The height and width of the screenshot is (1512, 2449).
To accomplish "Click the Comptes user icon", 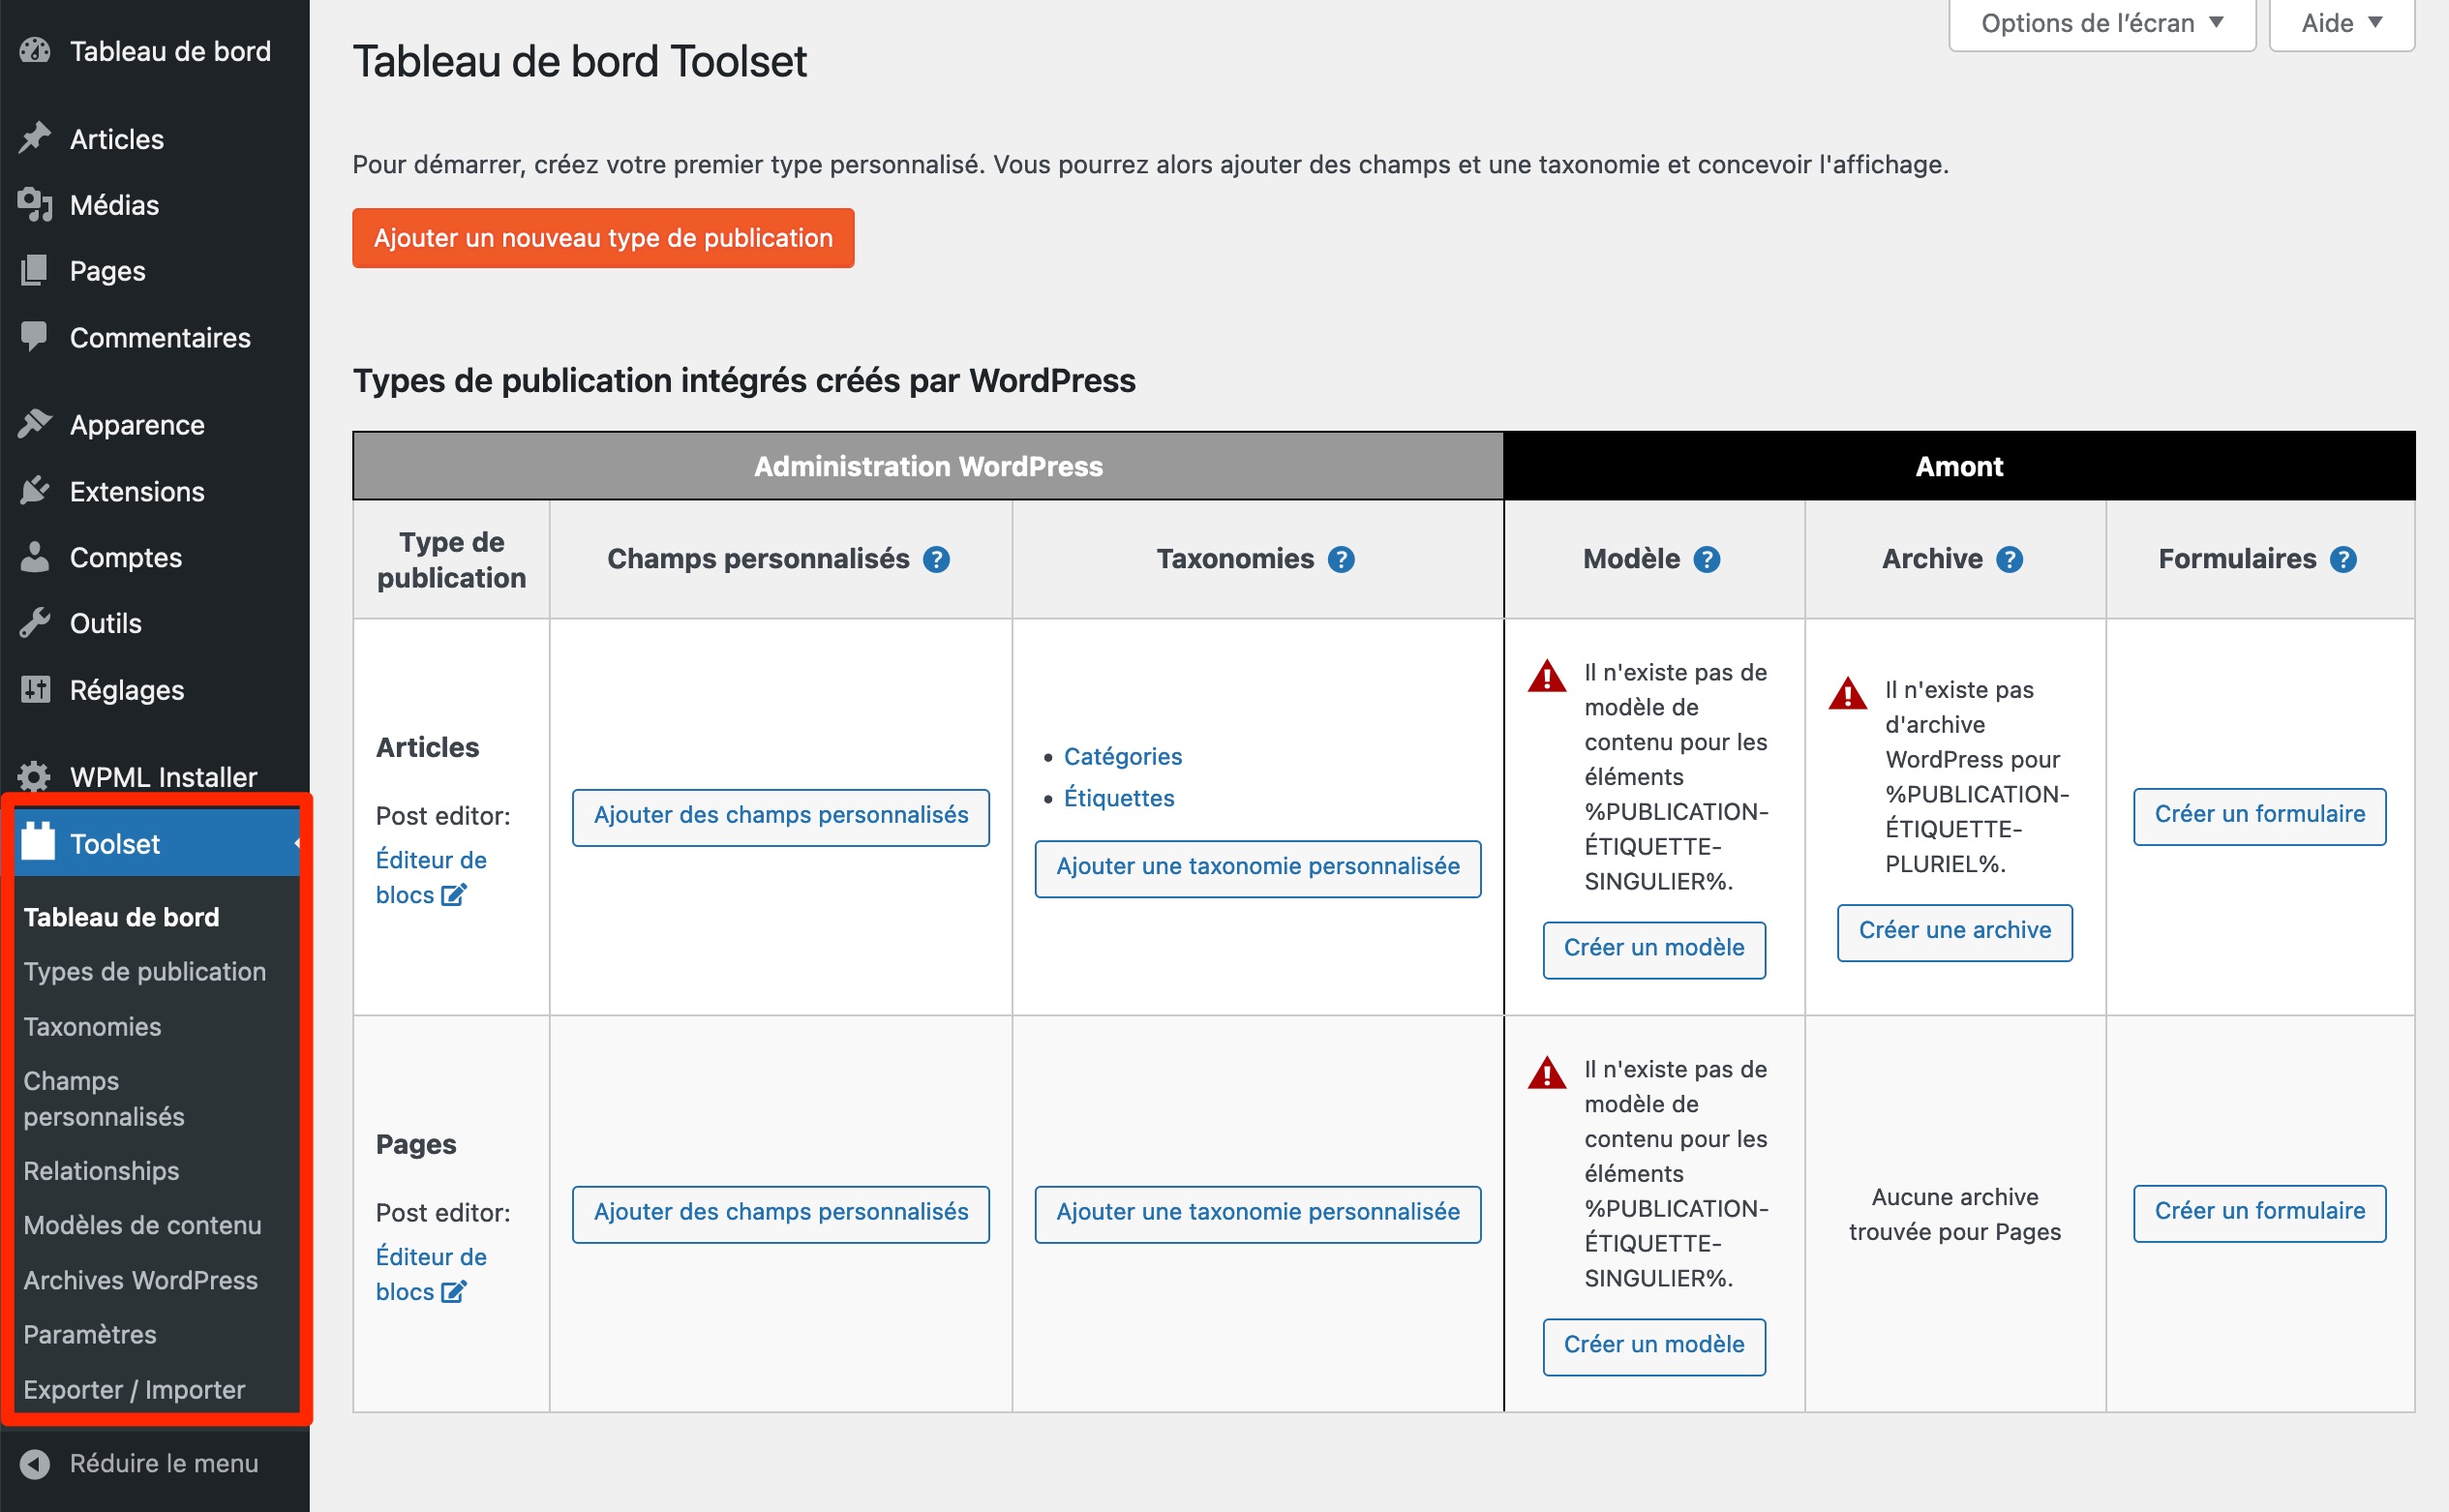I will coord(35,557).
